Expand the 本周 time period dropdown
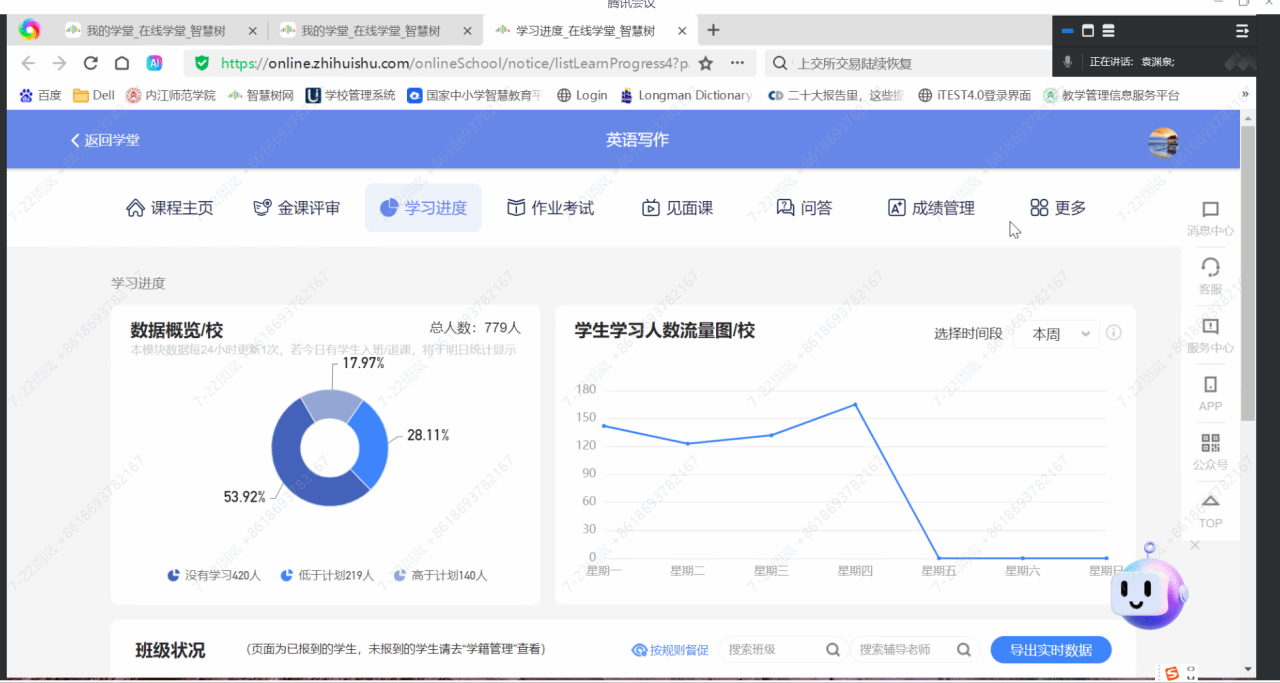This screenshot has width=1280, height=683. 1056,334
